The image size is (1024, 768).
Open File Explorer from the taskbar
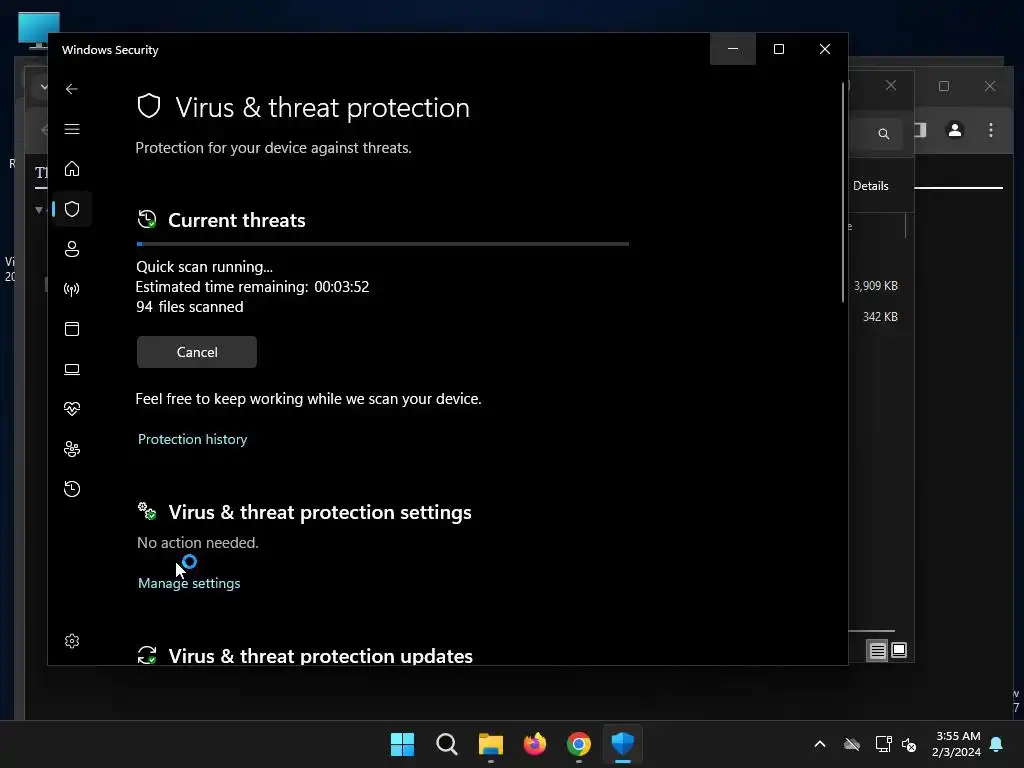tap(490, 744)
